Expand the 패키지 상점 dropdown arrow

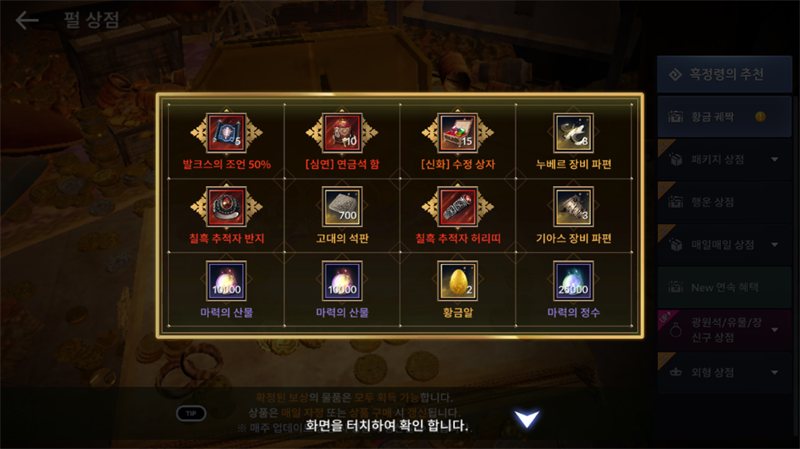[774, 160]
